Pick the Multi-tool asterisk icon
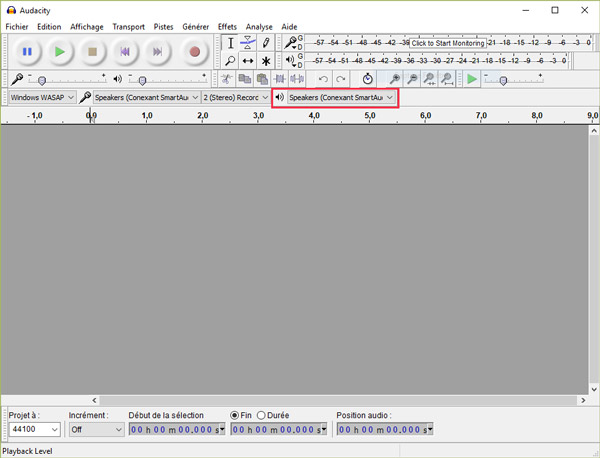 [x=265, y=61]
